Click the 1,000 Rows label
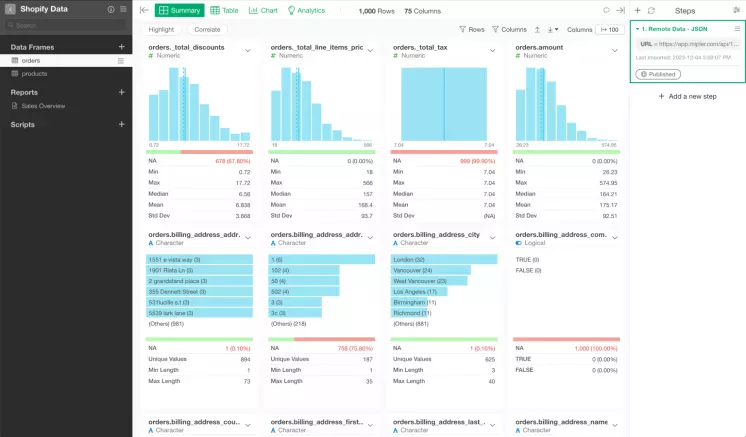The width and height of the screenshot is (746, 437). 376,11
